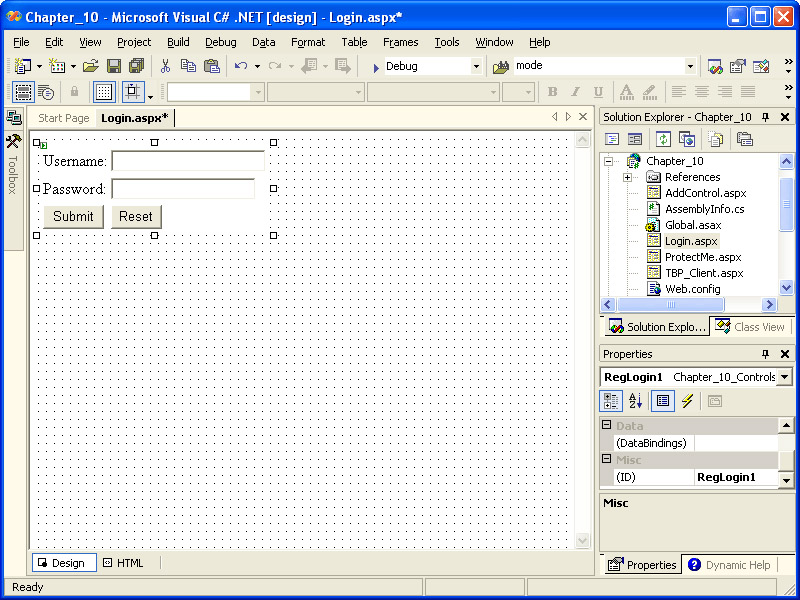The height and width of the screenshot is (600, 800).
Task: Open the Debug configuration dropdown
Action: tap(476, 66)
